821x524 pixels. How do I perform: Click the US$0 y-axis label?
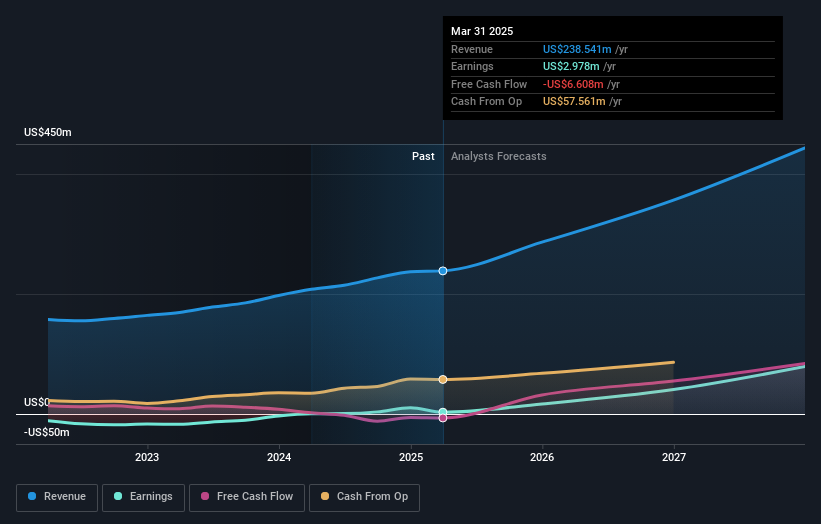[37, 402]
